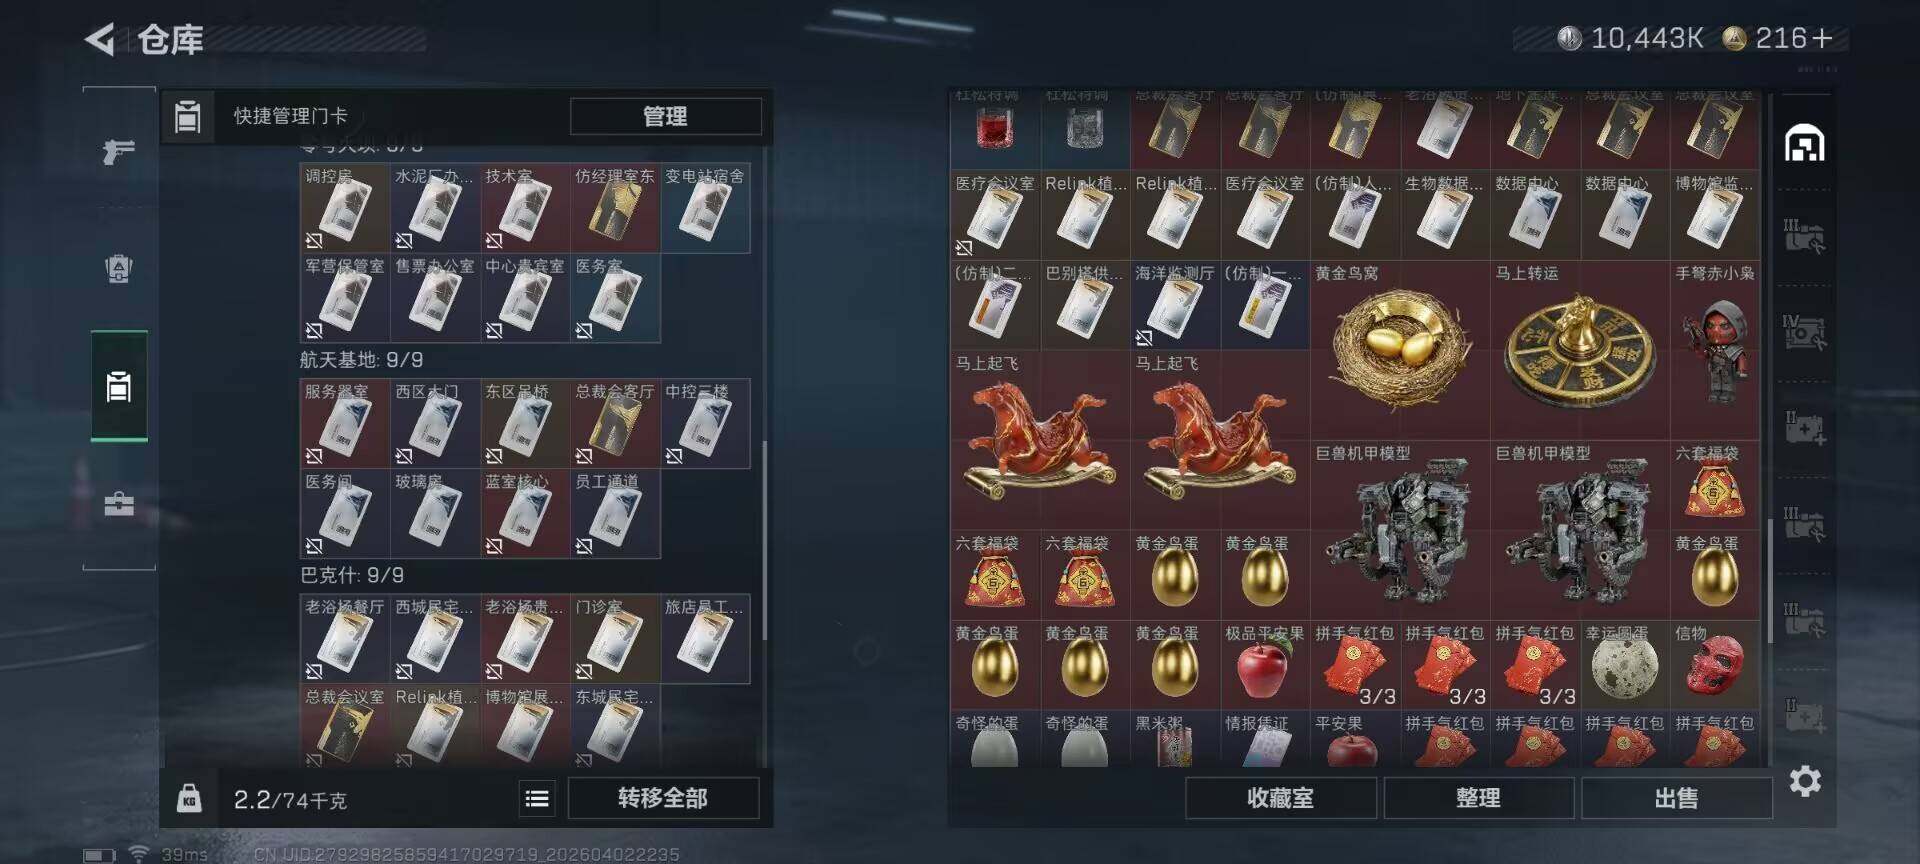This screenshot has height=864, width=1920.
Task: Open the first III expansion container slot
Action: [x=1804, y=236]
